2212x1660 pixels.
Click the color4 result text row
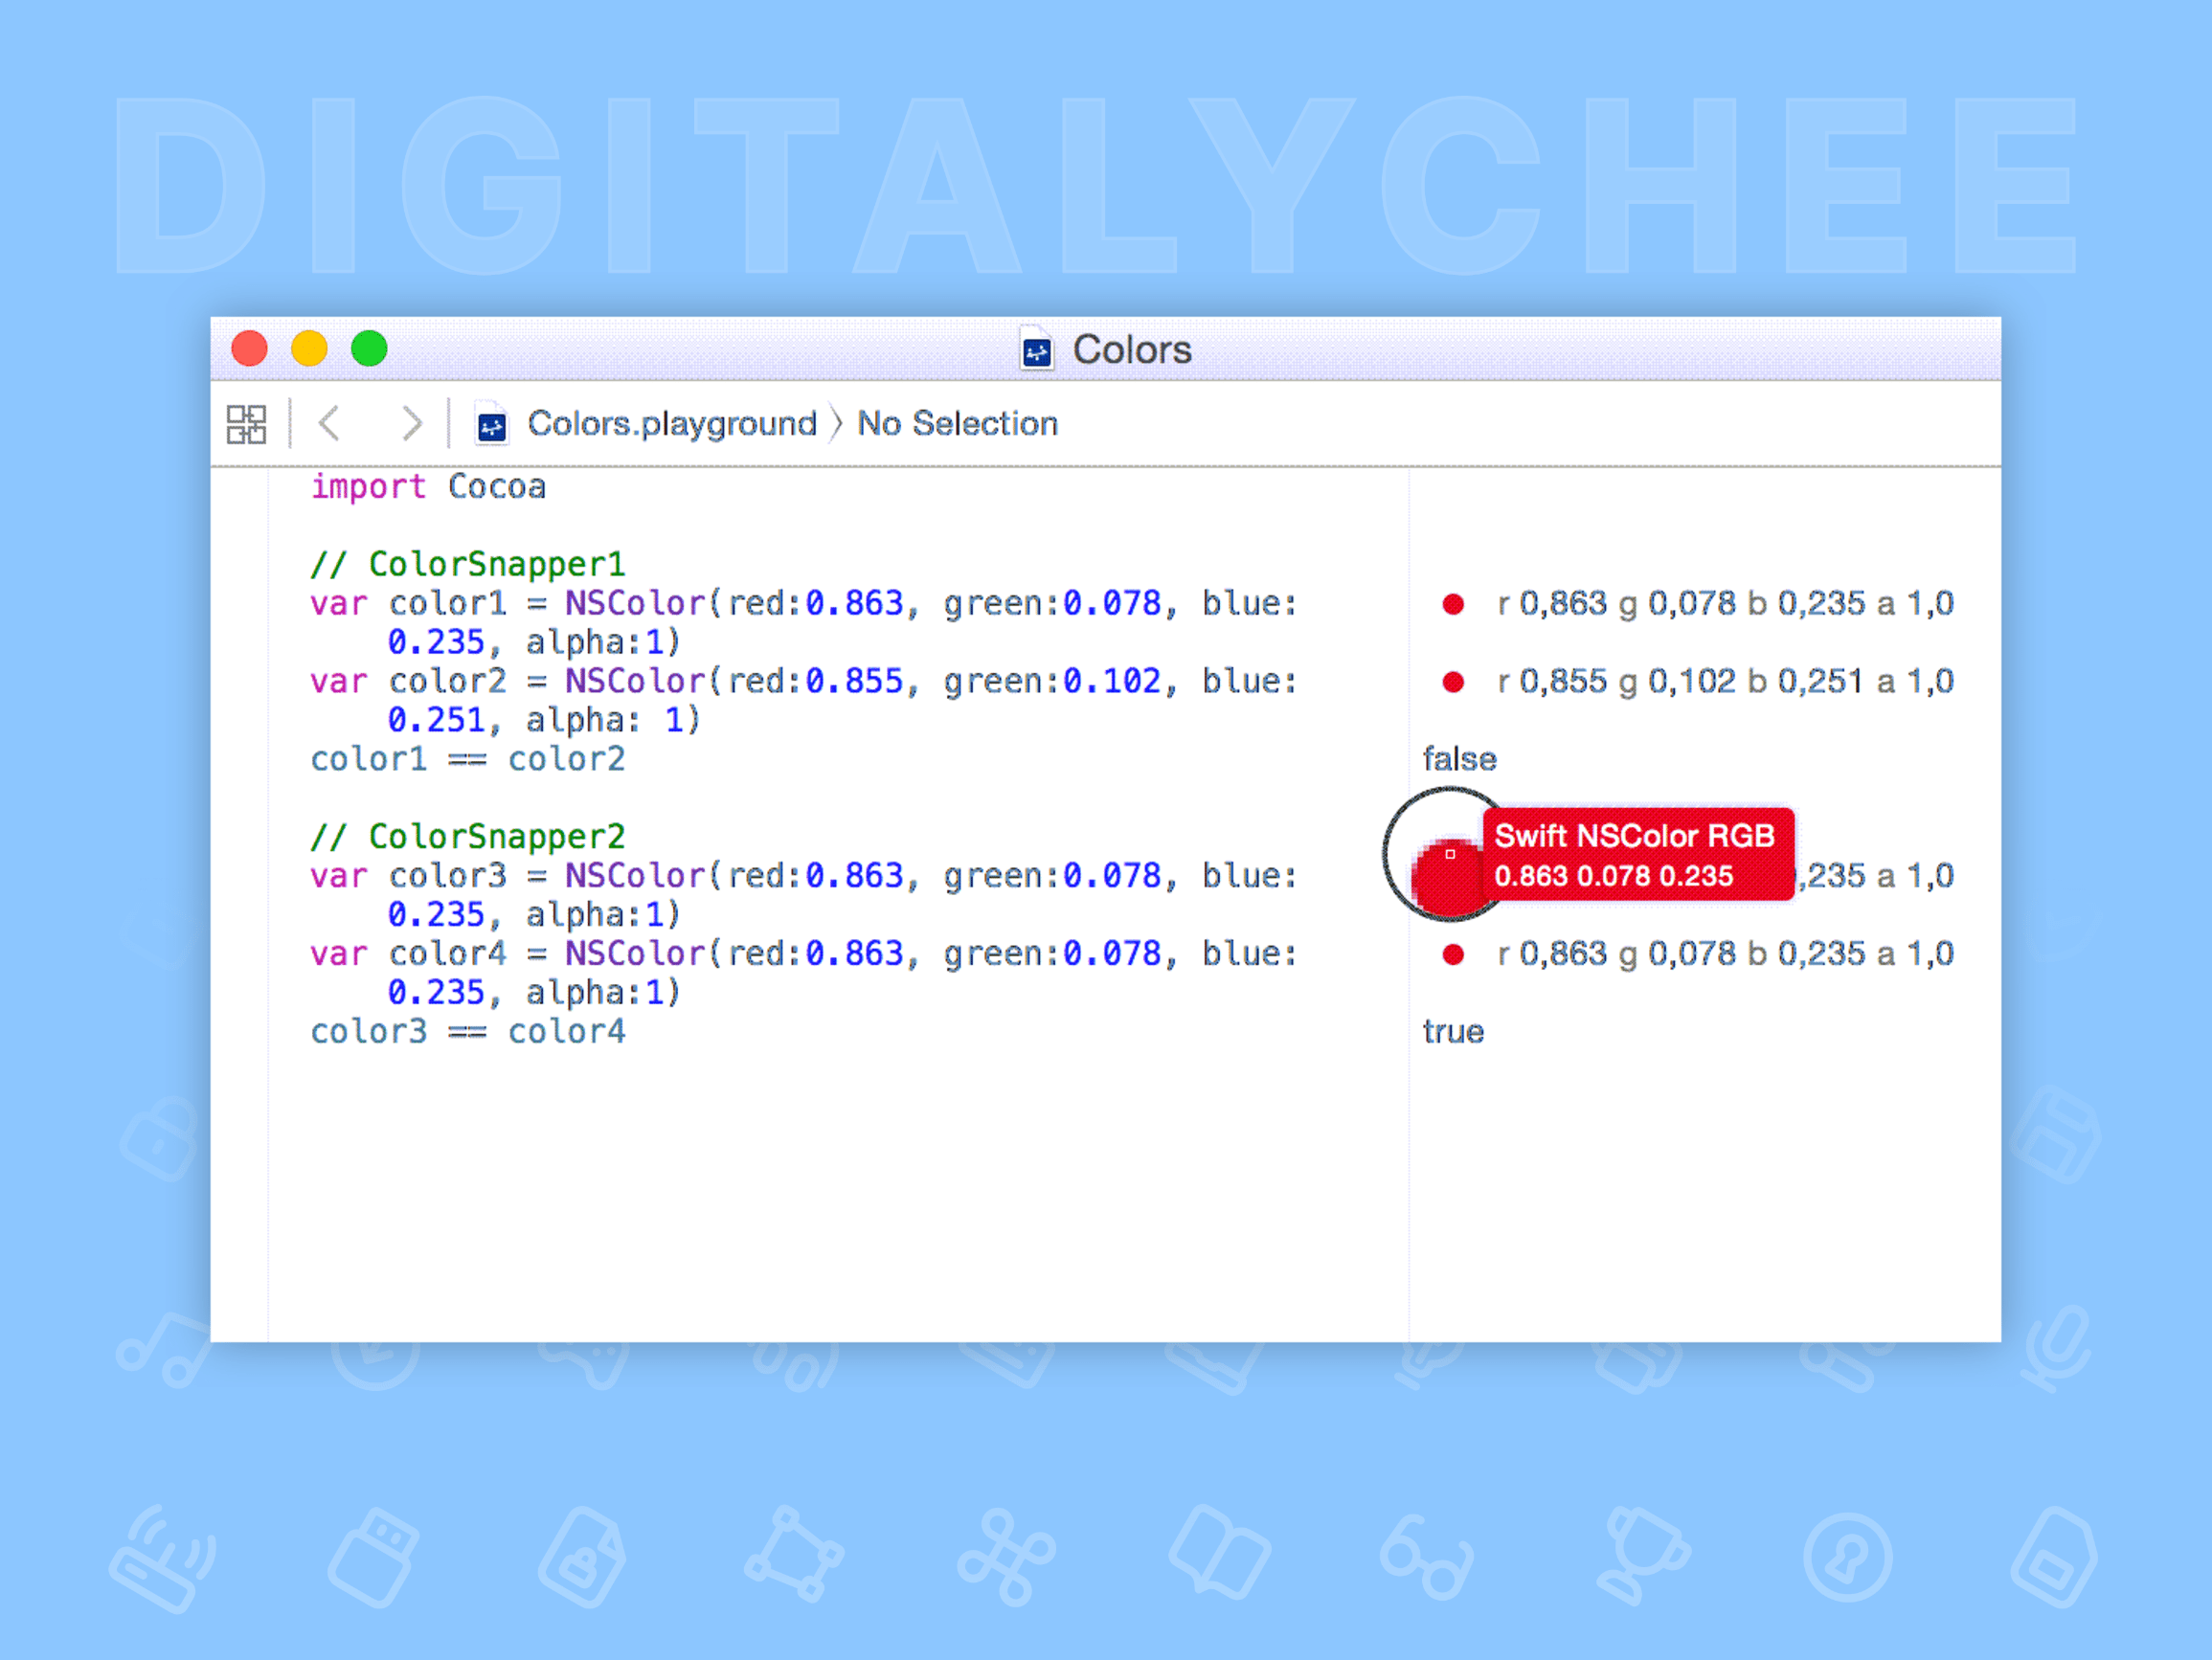(1725, 953)
